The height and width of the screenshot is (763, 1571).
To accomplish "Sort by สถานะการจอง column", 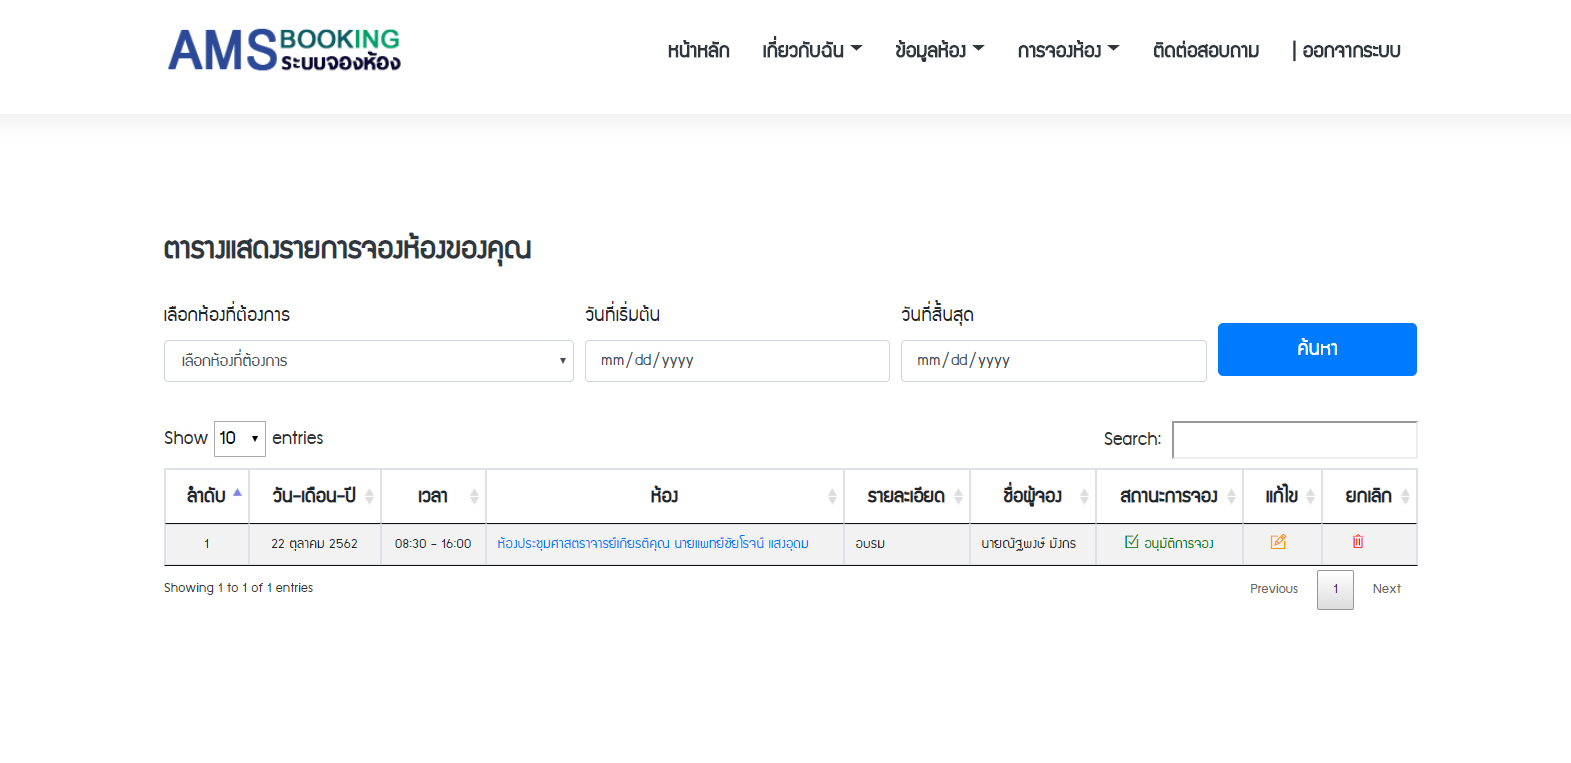I will (1169, 496).
